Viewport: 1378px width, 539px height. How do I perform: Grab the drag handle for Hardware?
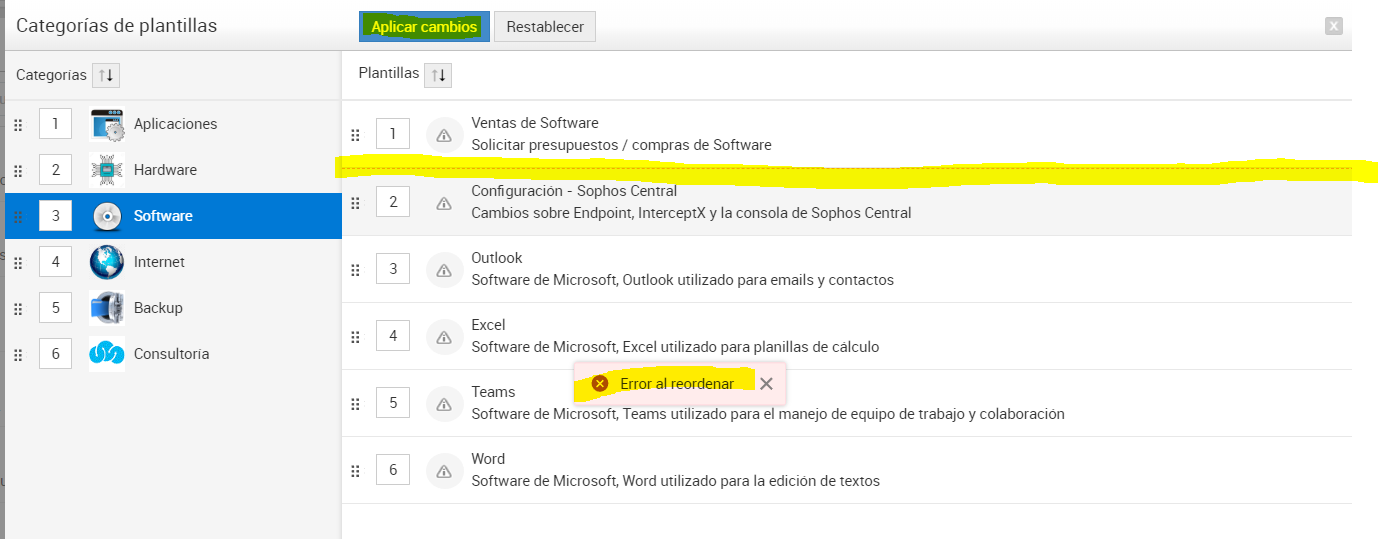tap(18, 171)
